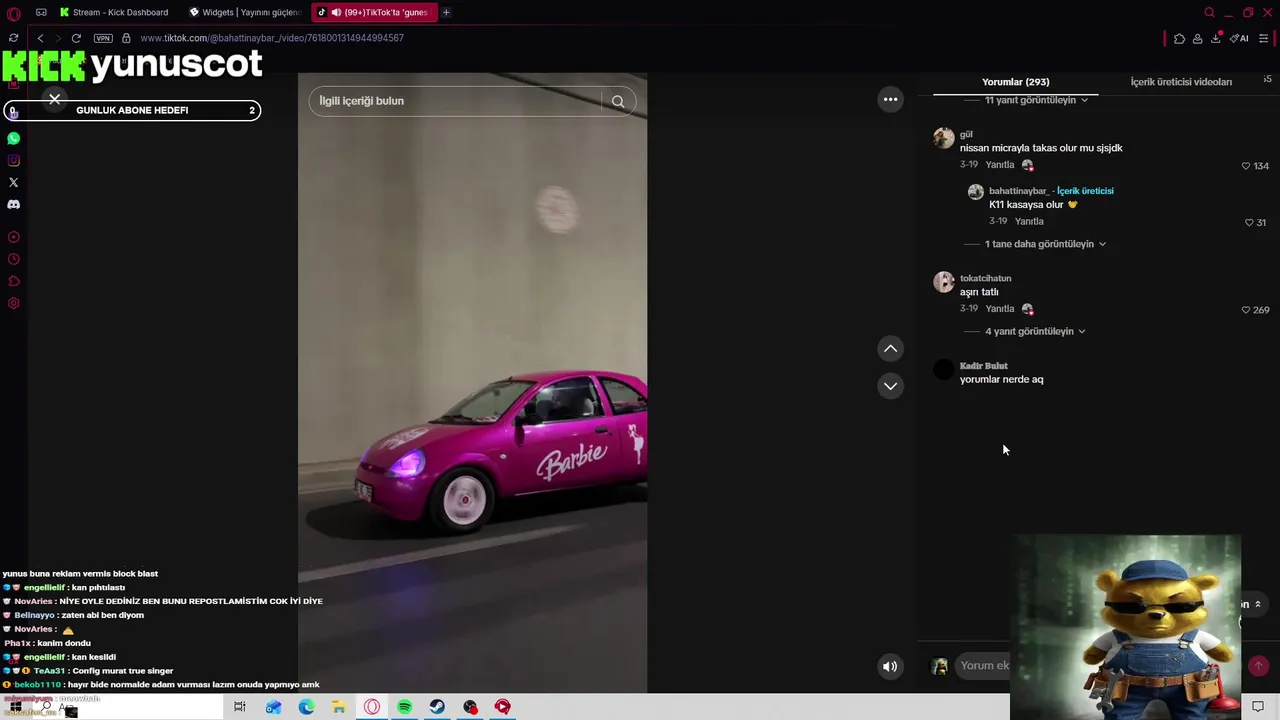Open gül's profile name link

click(x=966, y=134)
